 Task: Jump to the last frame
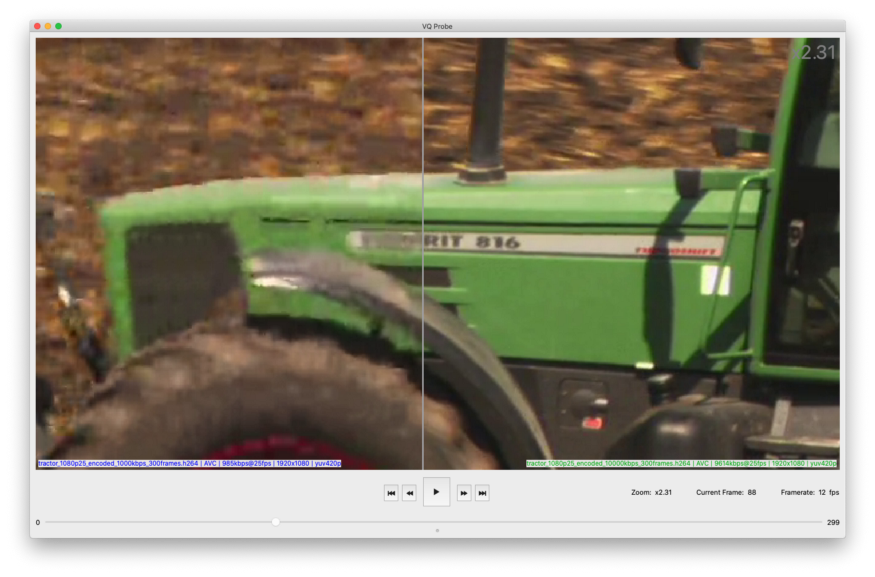[482, 493]
